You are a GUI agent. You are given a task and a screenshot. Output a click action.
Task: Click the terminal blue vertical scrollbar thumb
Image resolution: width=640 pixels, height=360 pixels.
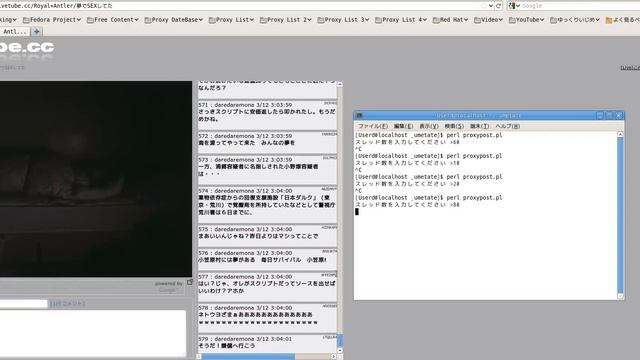tap(620, 215)
